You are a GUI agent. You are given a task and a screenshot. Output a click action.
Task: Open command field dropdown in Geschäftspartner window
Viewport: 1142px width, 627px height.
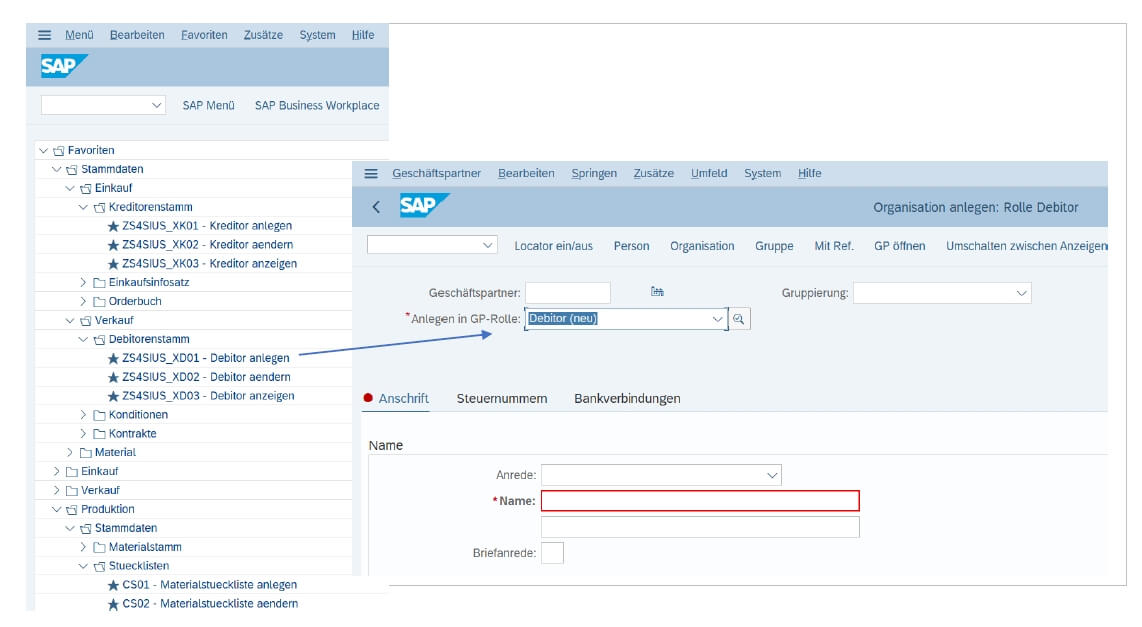pyautogui.click(x=488, y=245)
